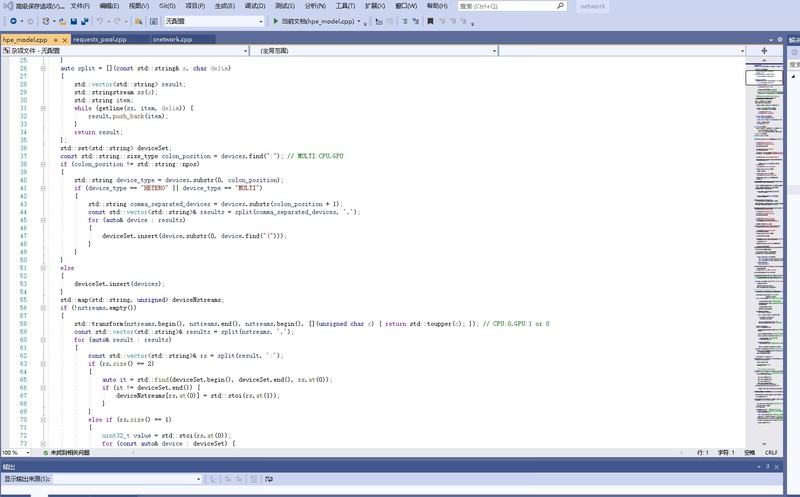Collapse the for loop at line 45
Image resolution: width=800 pixels, height=497 pixels.
tap(43, 220)
